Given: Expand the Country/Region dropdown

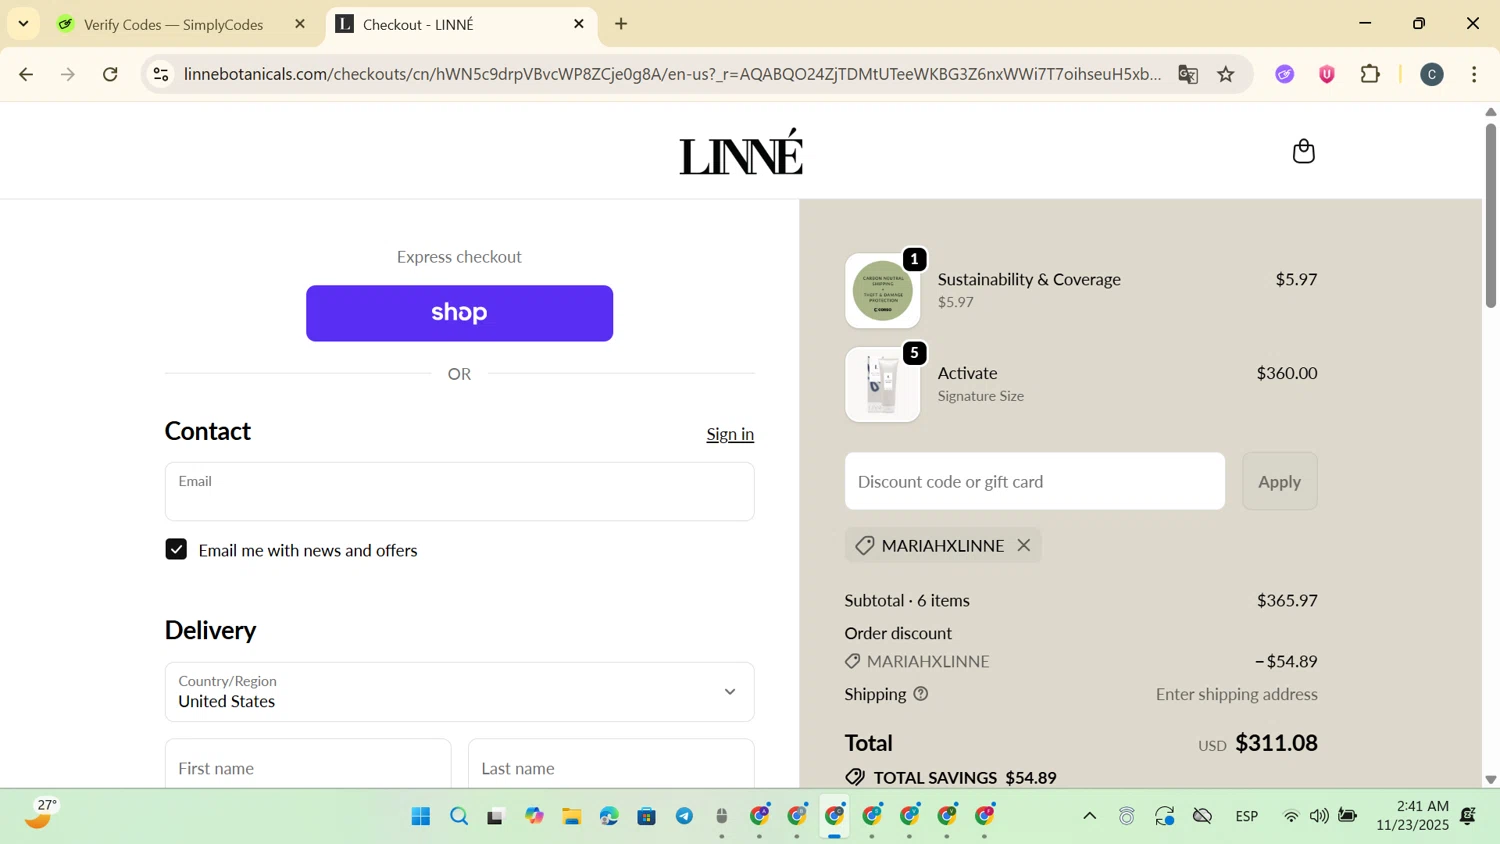Looking at the screenshot, I should point(459,692).
